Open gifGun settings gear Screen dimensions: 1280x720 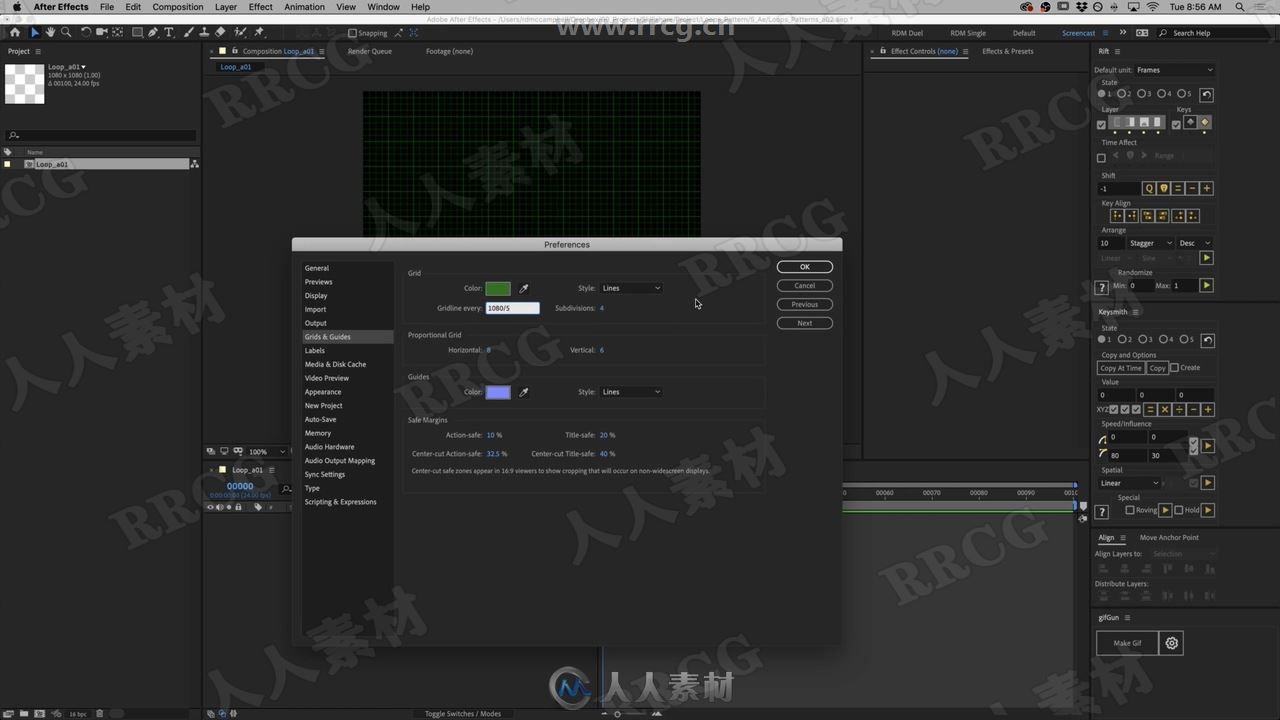coord(1172,643)
